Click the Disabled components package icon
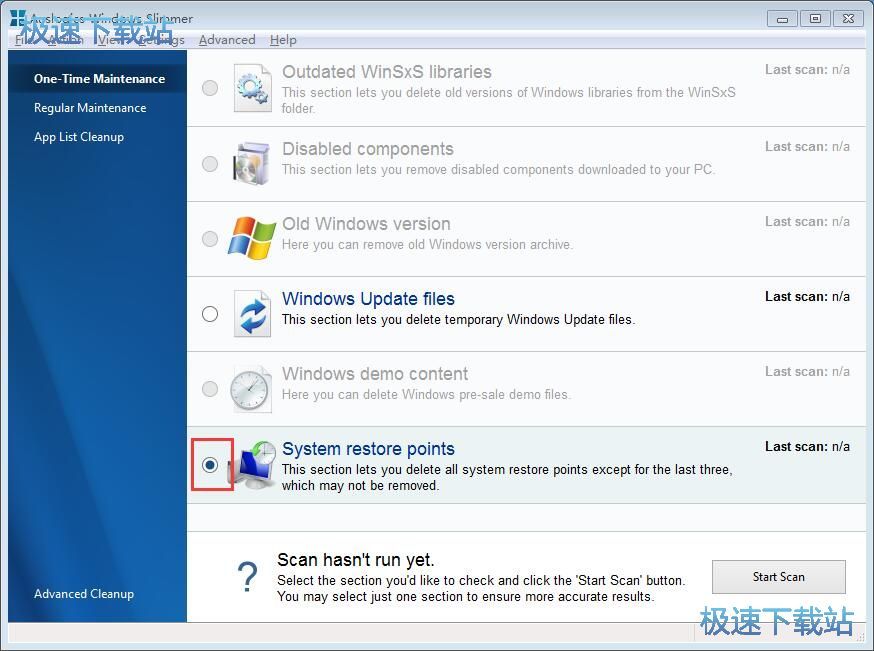This screenshot has height=651, width=874. point(252,164)
